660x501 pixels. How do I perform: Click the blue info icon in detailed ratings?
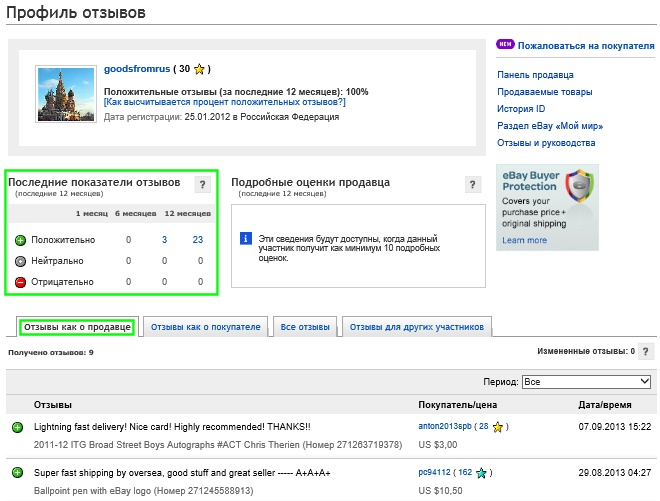click(x=246, y=238)
